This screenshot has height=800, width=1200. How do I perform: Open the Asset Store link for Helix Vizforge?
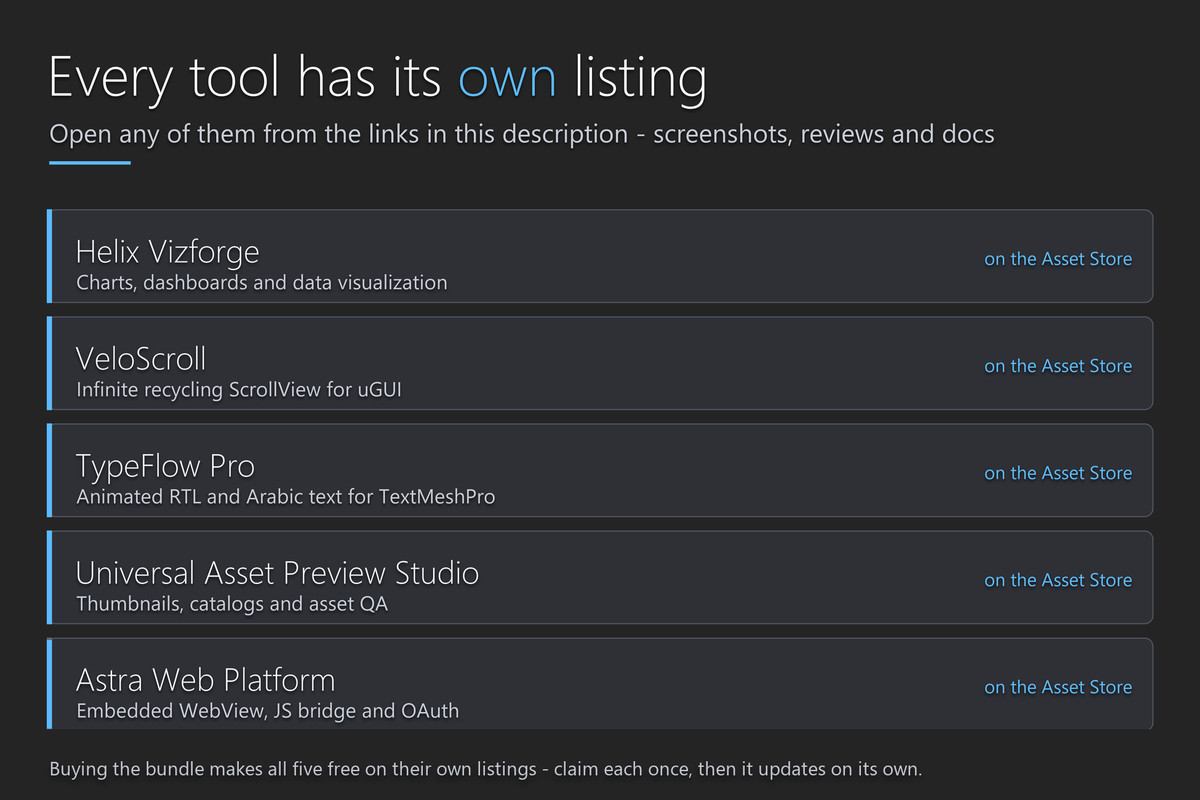1058,259
